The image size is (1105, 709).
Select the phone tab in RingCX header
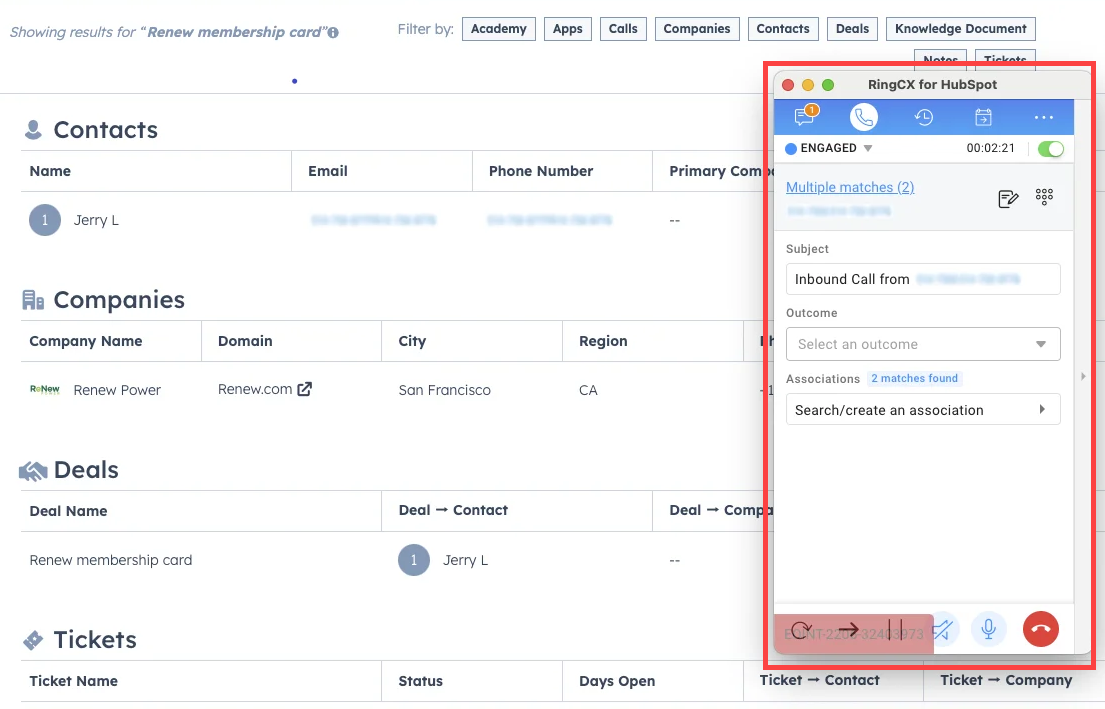(x=863, y=117)
